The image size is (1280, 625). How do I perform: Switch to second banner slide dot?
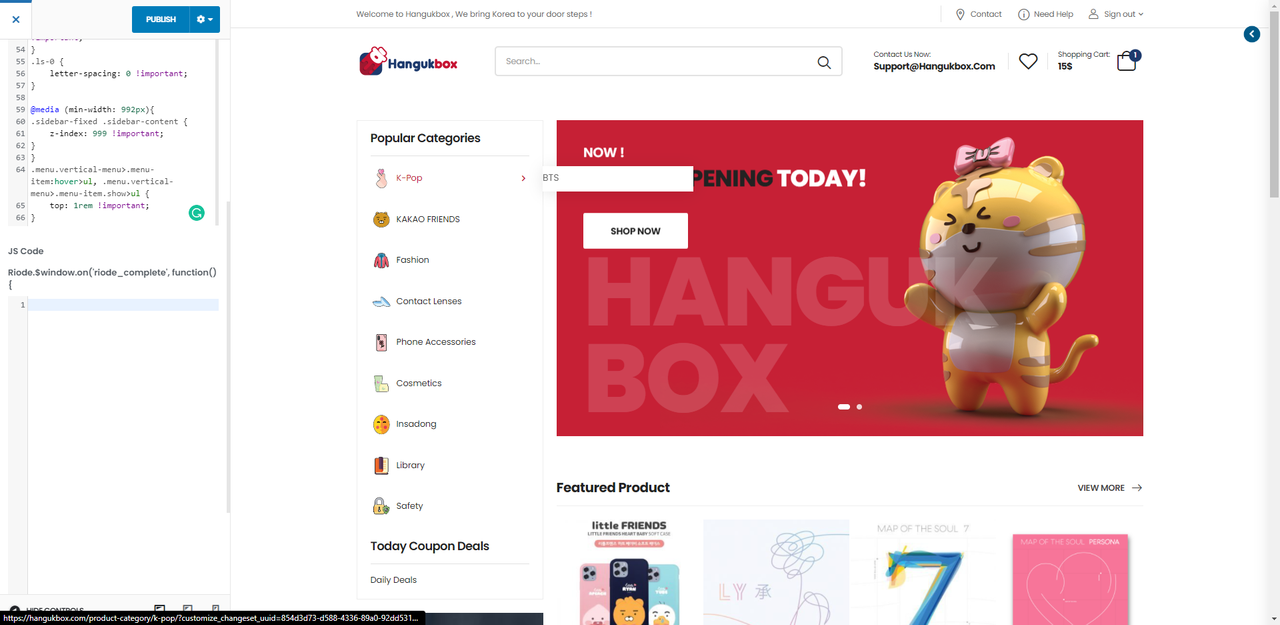[x=859, y=407]
